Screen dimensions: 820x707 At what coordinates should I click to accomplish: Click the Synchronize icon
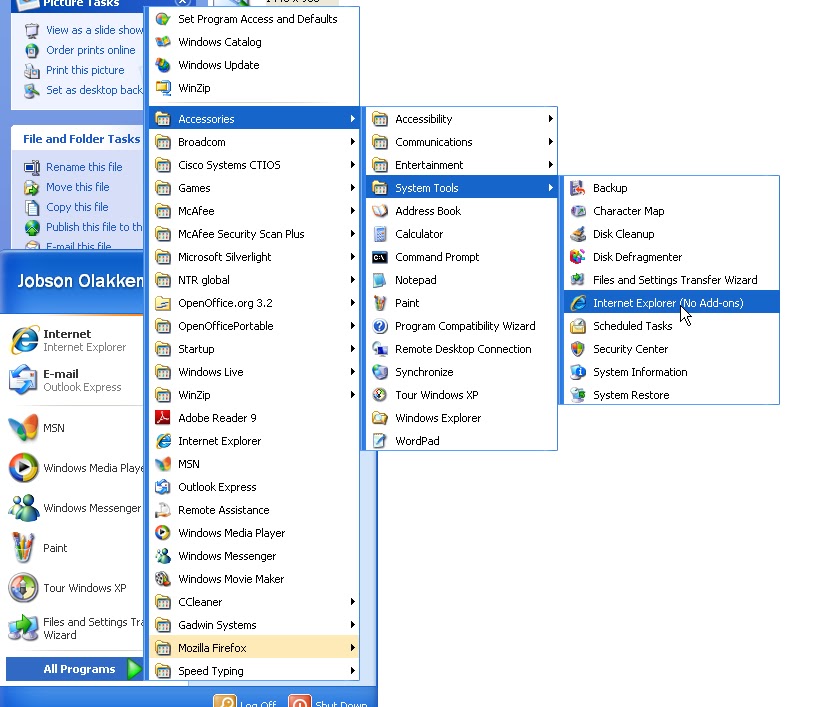pos(380,372)
